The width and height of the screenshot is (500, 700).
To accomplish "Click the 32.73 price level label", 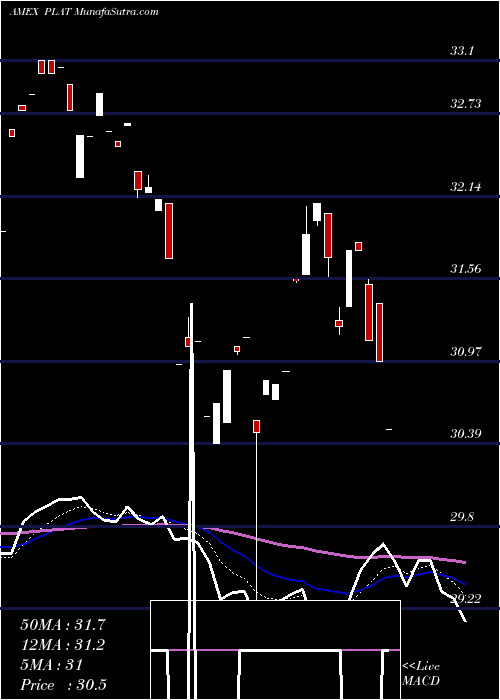I will pos(466,104).
